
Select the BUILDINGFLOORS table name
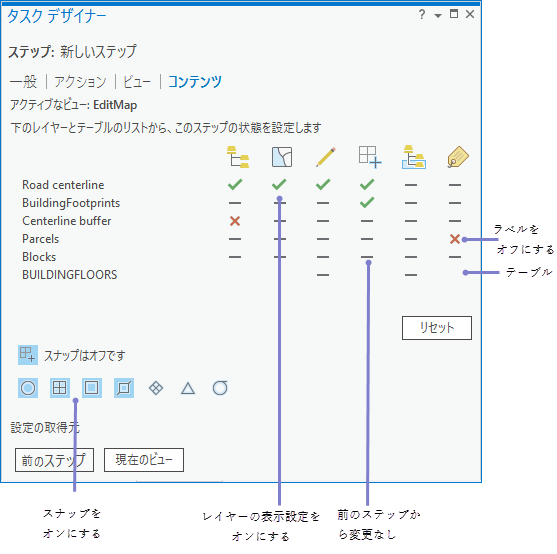coord(70,275)
